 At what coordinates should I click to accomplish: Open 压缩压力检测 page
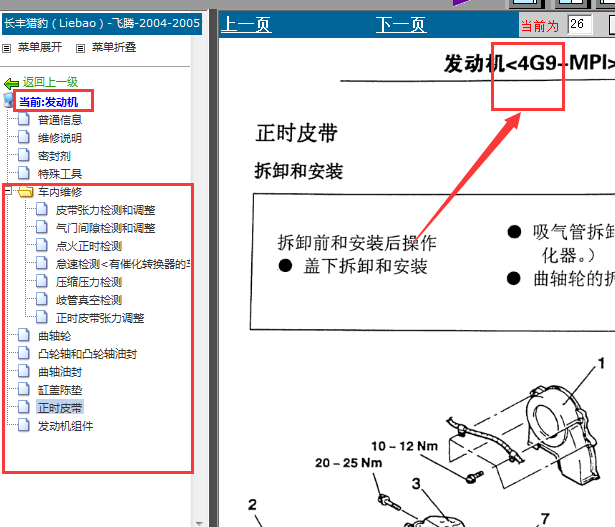click(x=89, y=282)
